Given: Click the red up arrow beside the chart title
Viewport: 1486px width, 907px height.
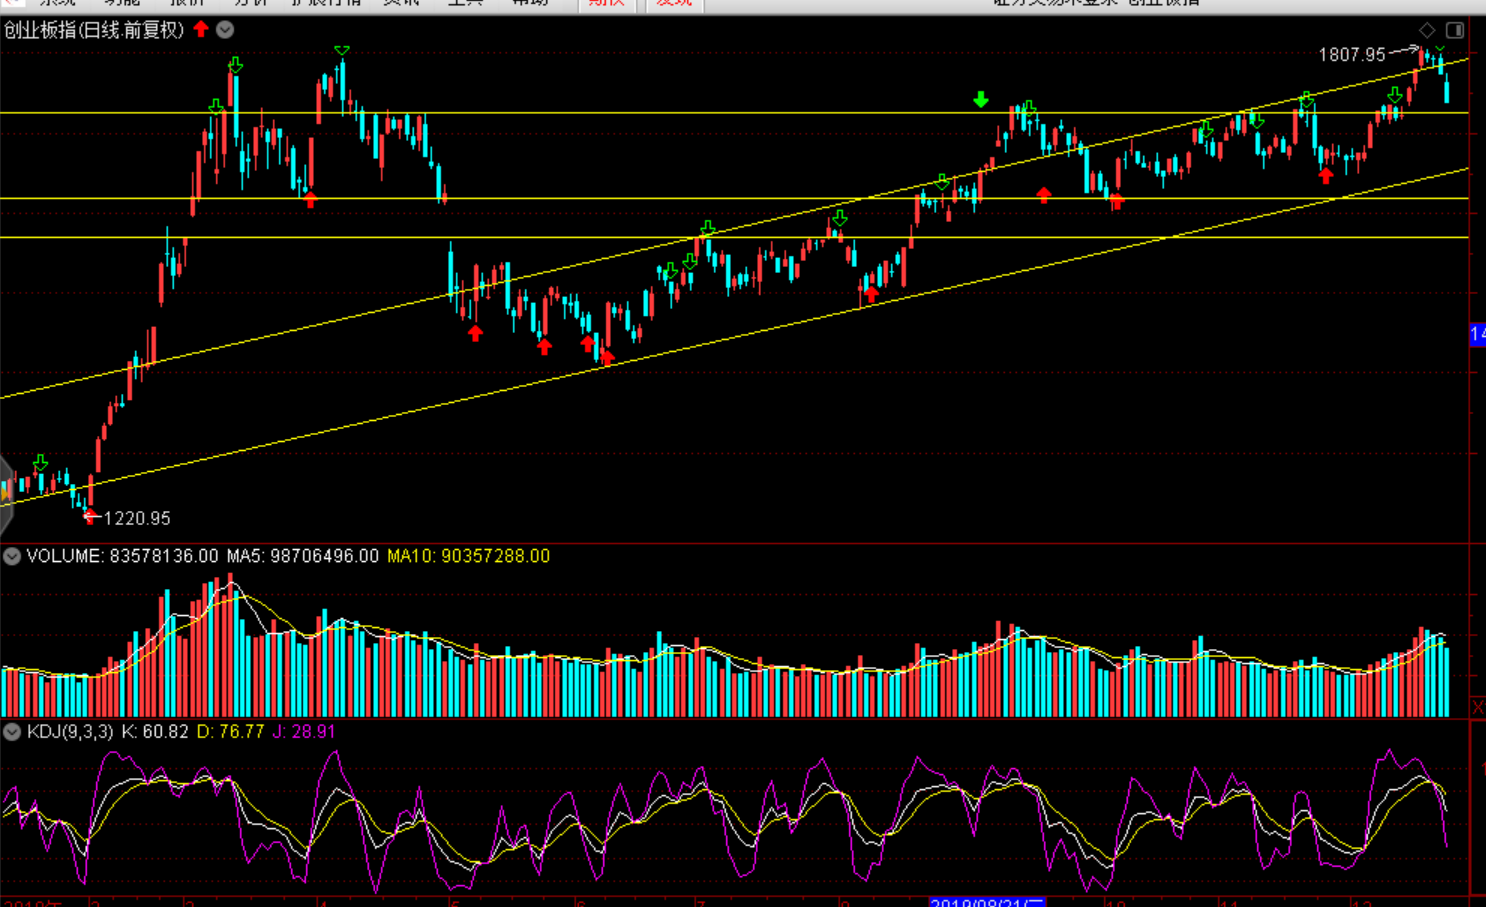Looking at the screenshot, I should coord(201,29).
